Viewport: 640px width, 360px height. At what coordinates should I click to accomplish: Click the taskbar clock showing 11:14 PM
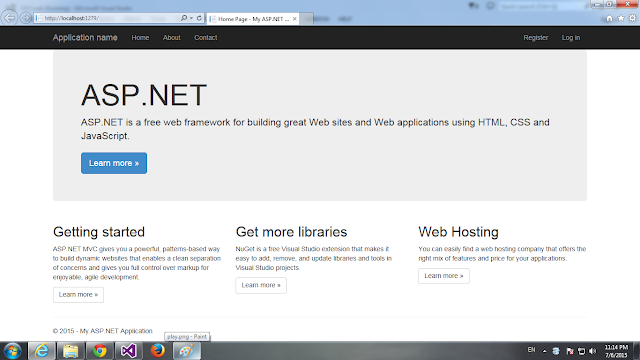616,351
